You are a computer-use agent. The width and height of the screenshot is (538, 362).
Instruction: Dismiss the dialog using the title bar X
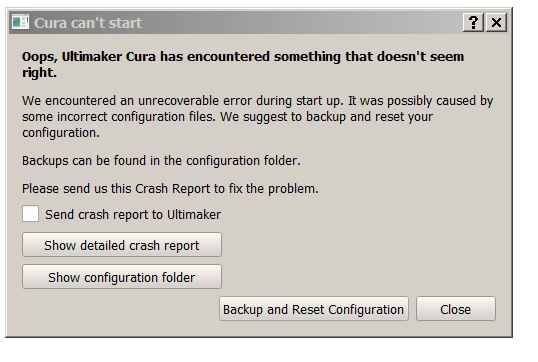click(x=496, y=23)
